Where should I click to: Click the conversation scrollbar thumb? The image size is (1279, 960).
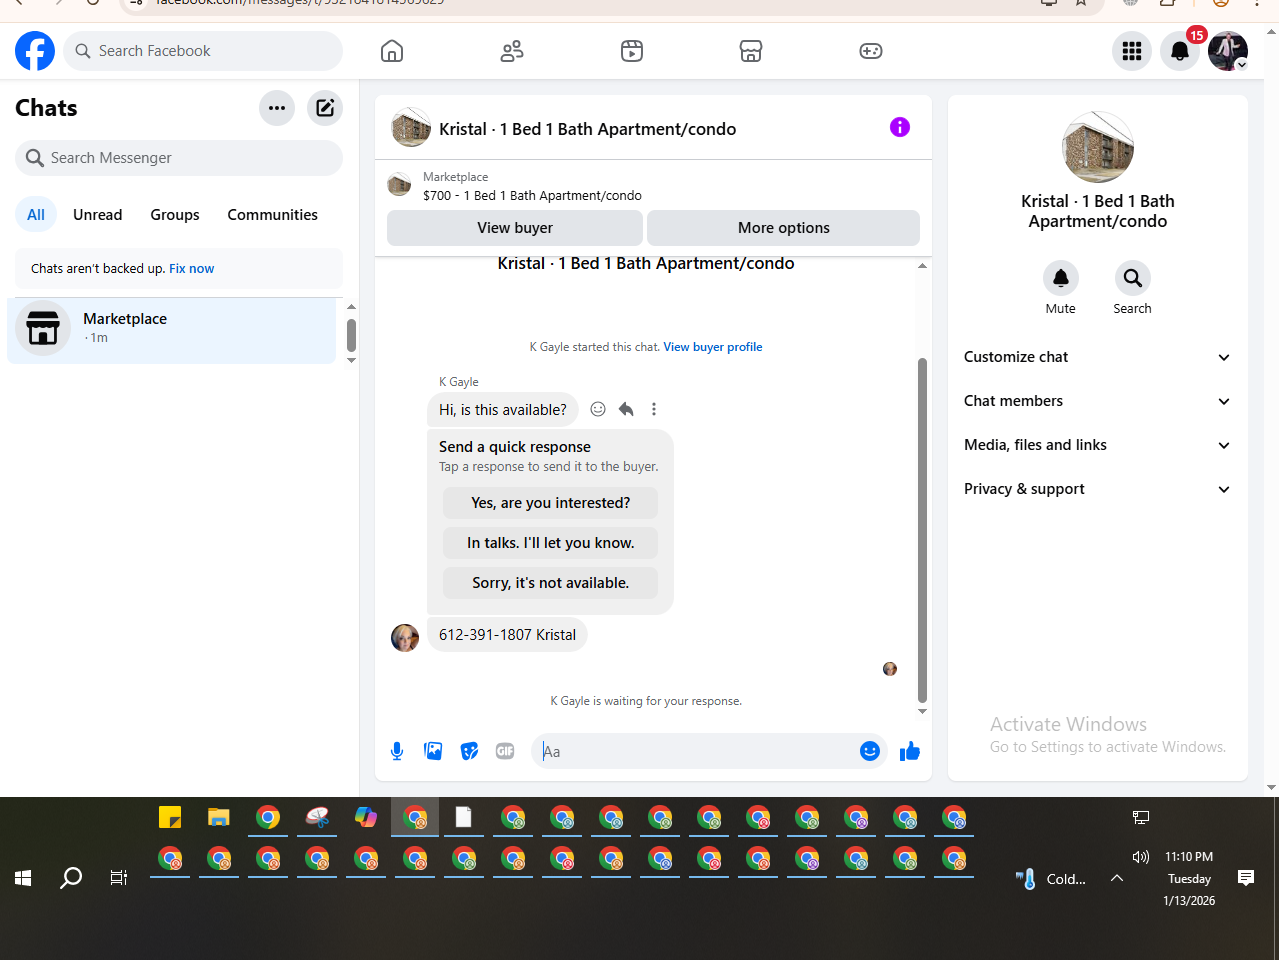922,530
